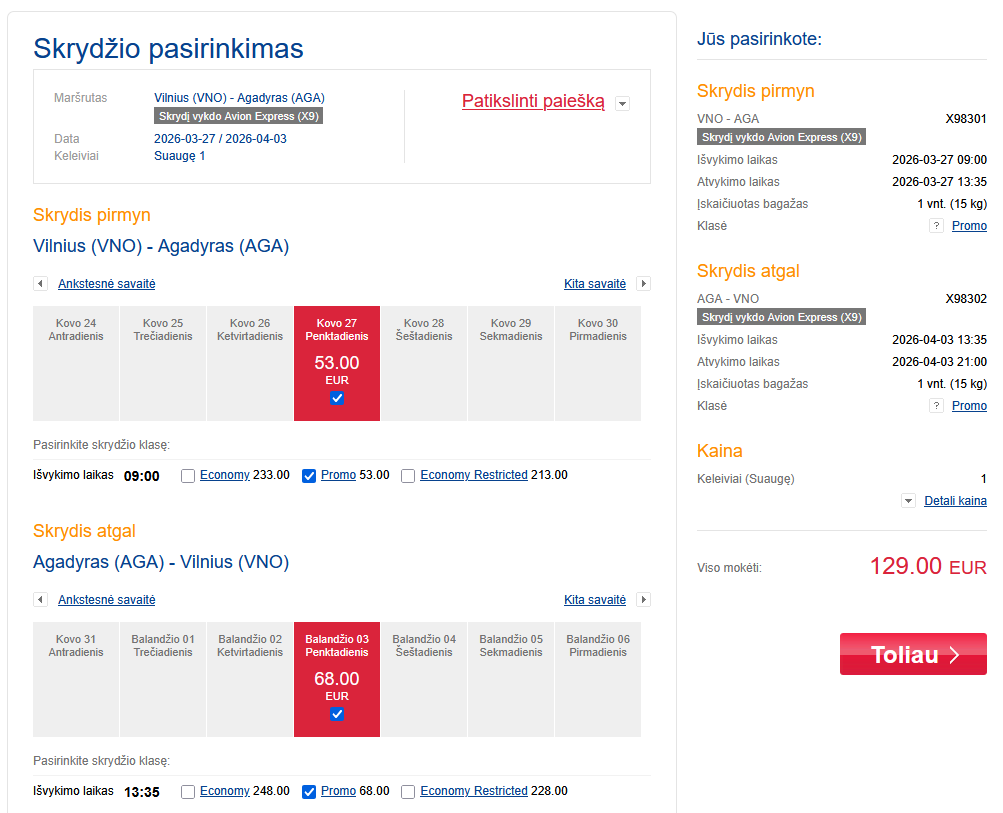
Task: Click previous week arrow icon for return flight
Action: coord(40,600)
